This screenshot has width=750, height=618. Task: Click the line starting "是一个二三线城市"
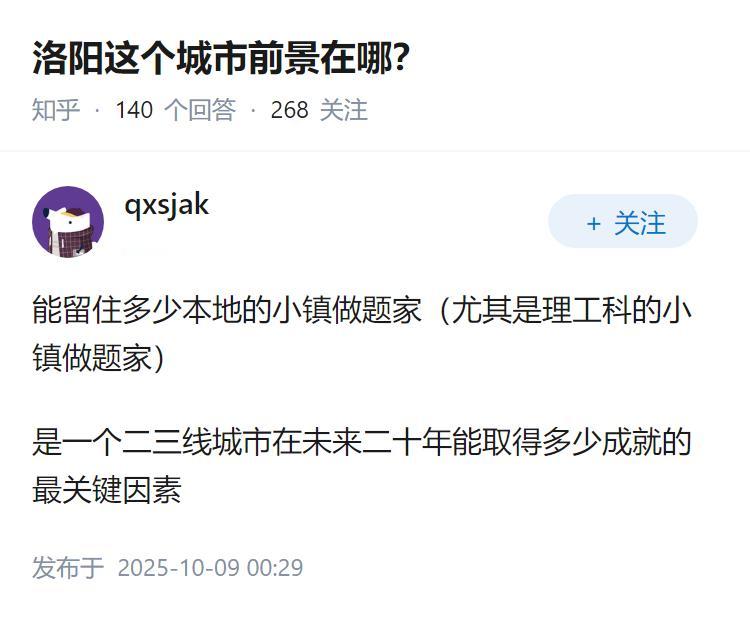click(x=360, y=442)
